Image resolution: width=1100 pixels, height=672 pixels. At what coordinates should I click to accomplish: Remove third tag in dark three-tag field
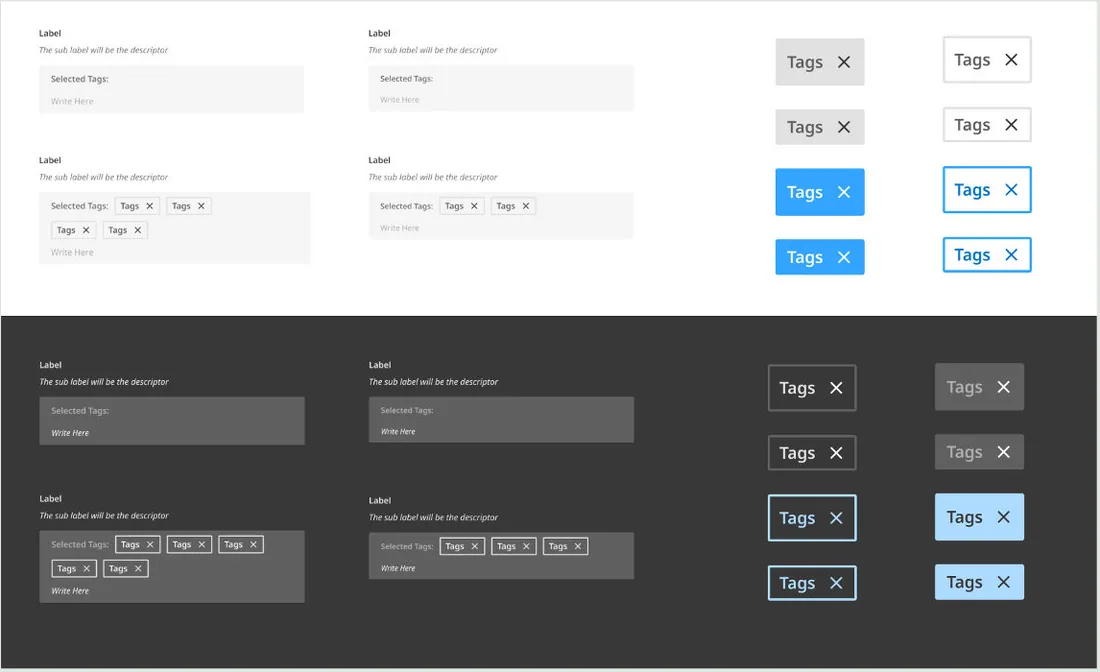[578, 546]
